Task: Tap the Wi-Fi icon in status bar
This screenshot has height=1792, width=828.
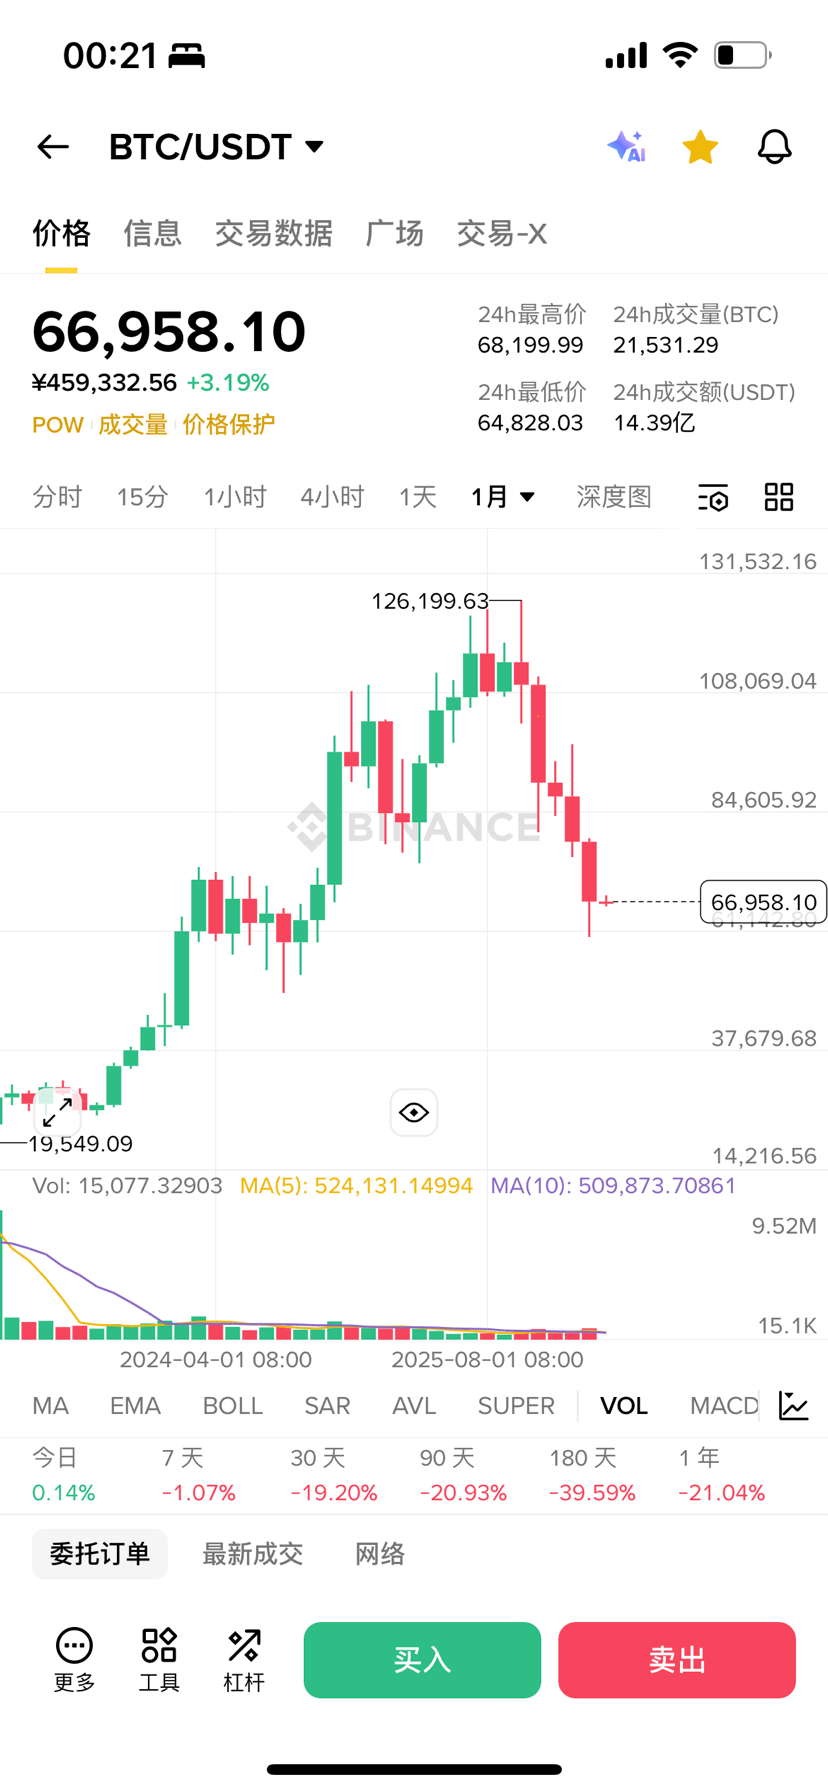Action: [680, 55]
